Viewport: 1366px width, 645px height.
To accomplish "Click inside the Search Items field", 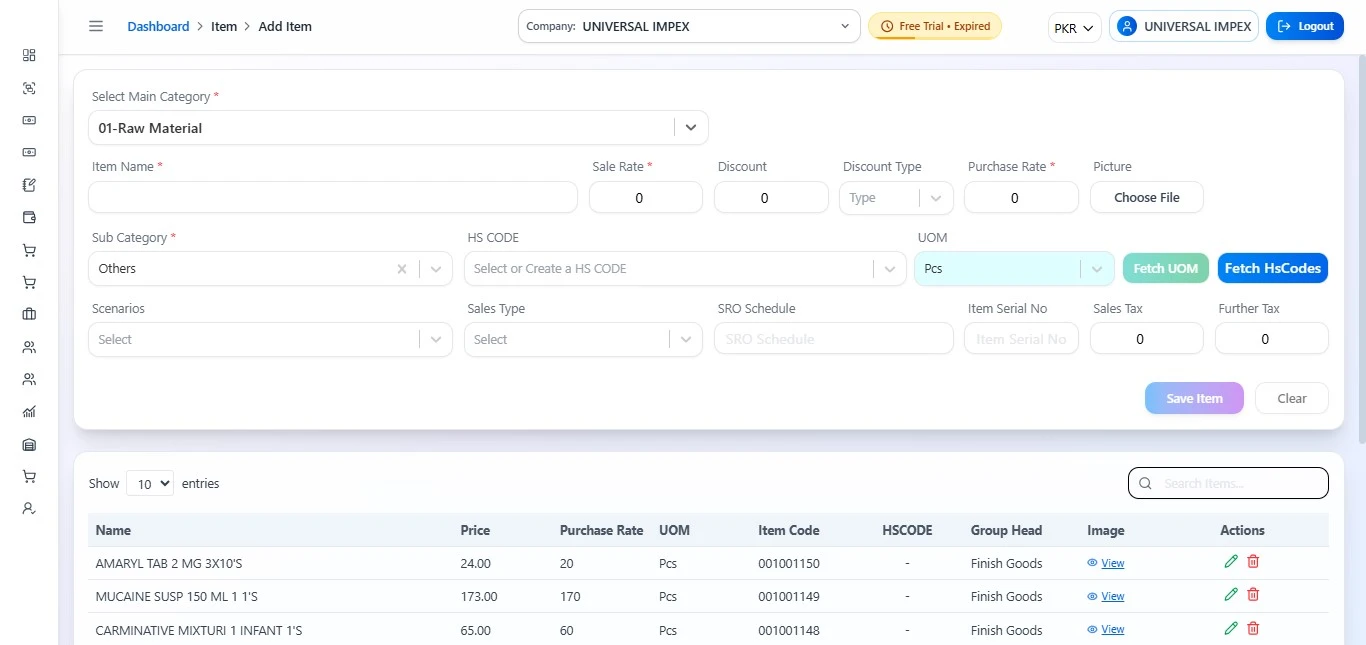I will click(1228, 483).
